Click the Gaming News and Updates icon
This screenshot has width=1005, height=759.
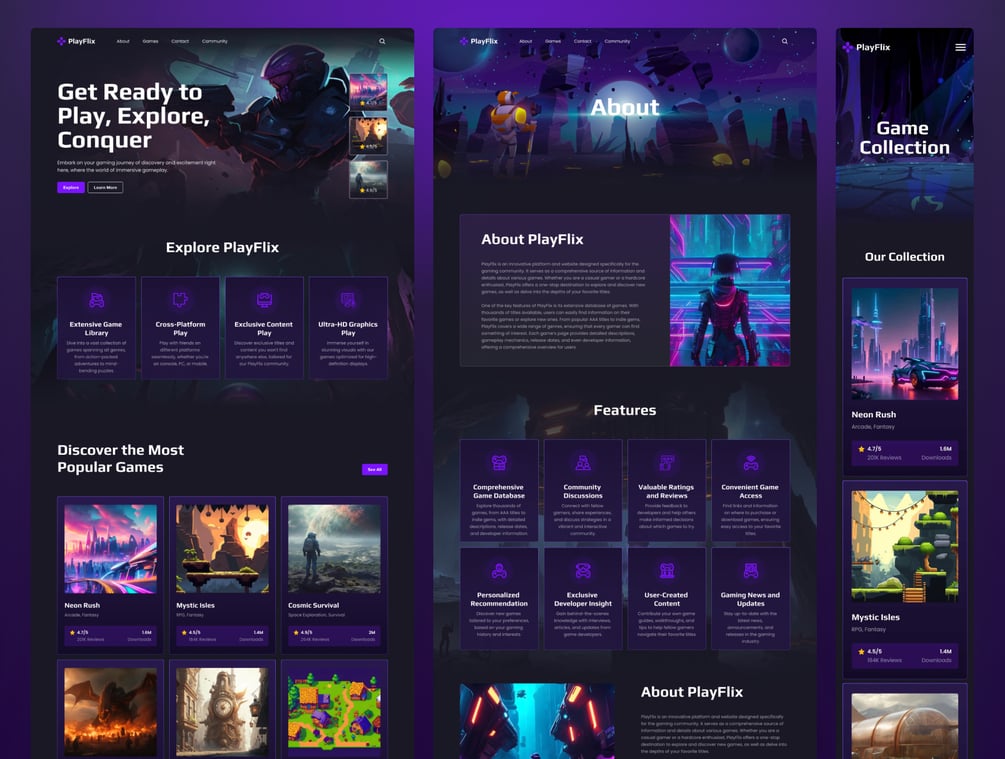[x=751, y=570]
